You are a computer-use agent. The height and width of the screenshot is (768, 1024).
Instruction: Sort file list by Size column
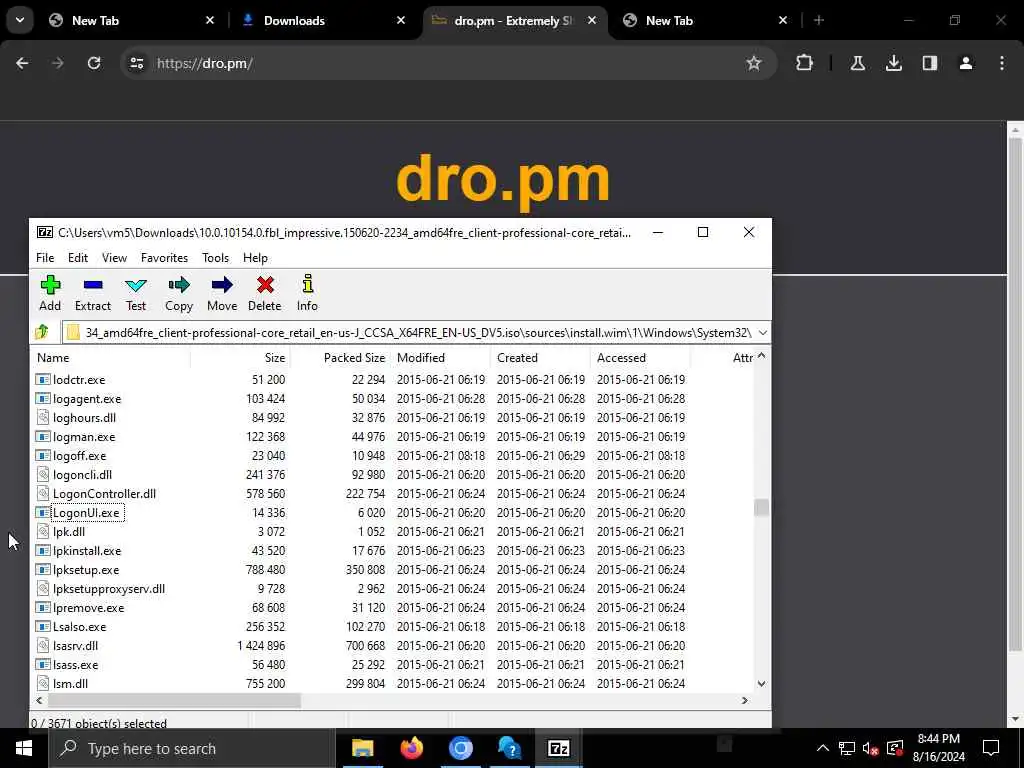tap(240, 358)
